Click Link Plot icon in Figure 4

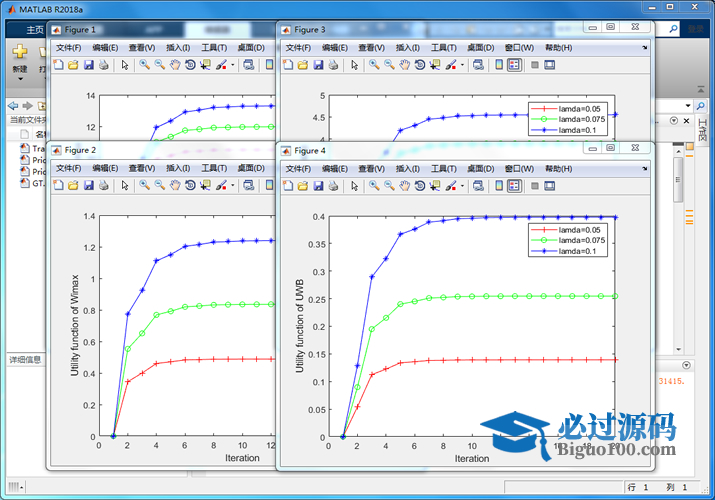click(478, 186)
